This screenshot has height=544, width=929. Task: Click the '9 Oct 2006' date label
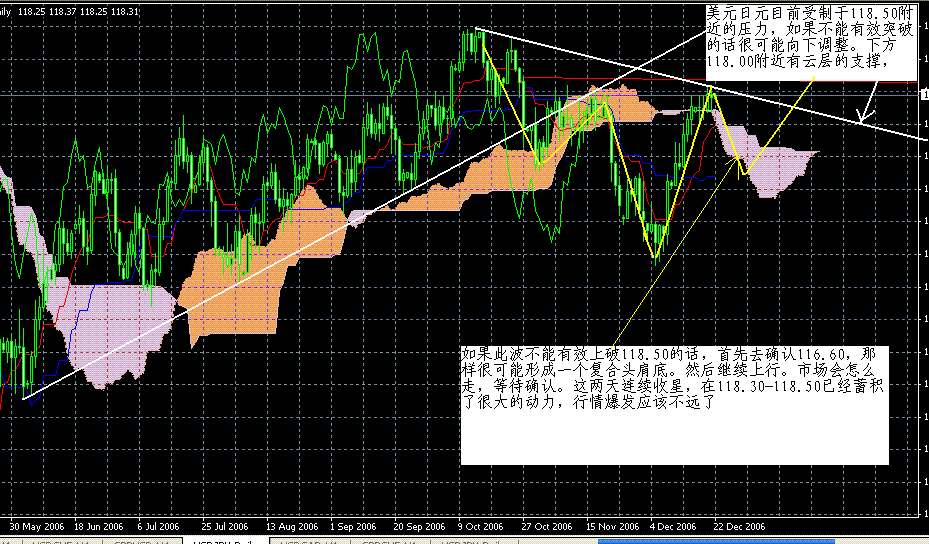click(480, 526)
